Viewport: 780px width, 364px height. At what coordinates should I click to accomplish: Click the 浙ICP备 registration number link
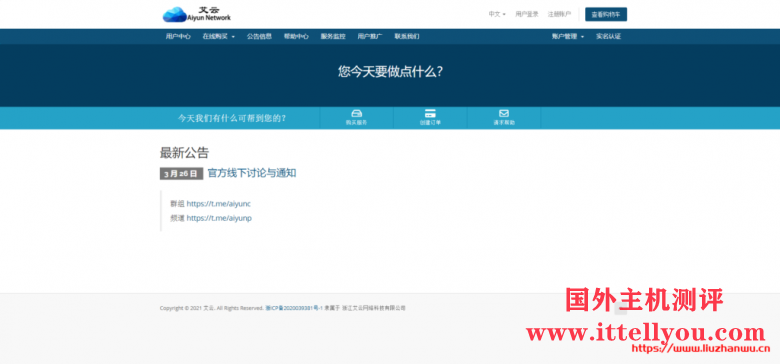pyautogui.click(x=294, y=308)
